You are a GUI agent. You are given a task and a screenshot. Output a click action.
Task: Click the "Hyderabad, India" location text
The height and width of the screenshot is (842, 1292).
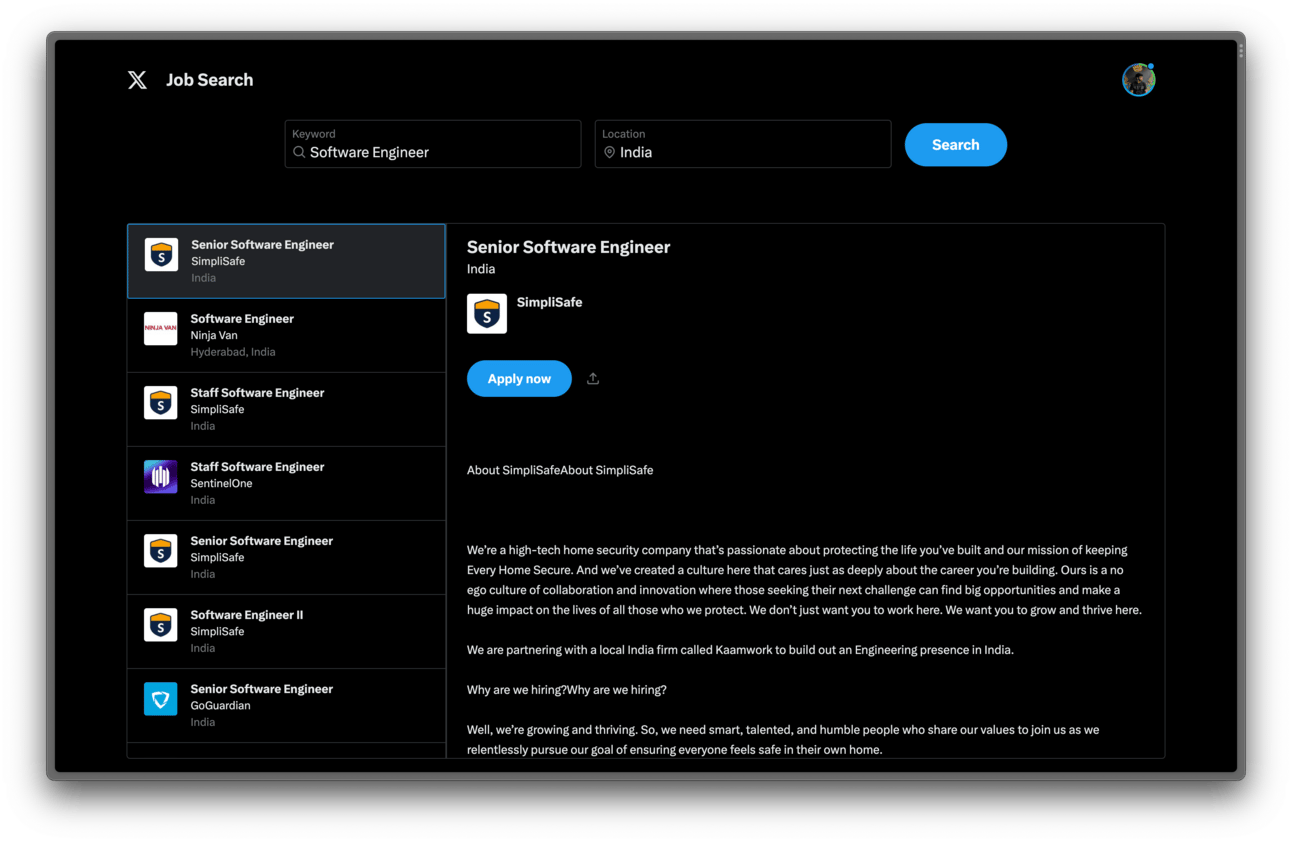pyautogui.click(x=233, y=352)
